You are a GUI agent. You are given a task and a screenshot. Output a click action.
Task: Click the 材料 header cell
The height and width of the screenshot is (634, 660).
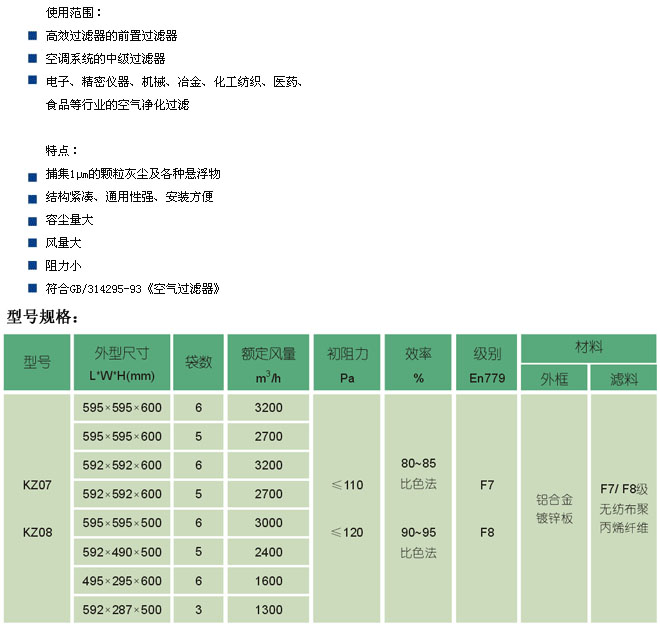(588, 348)
